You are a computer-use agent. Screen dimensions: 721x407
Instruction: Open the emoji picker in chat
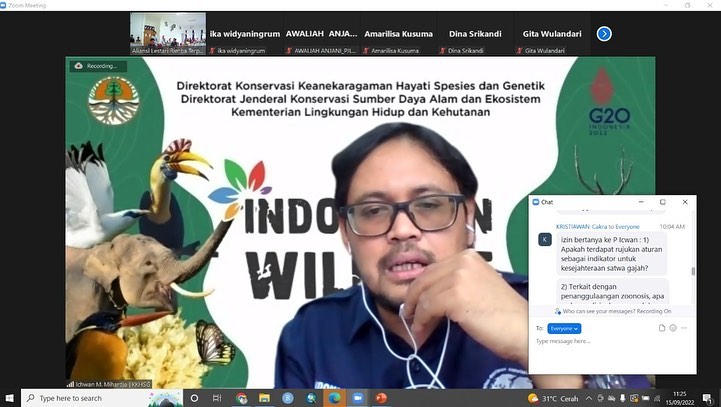673,328
